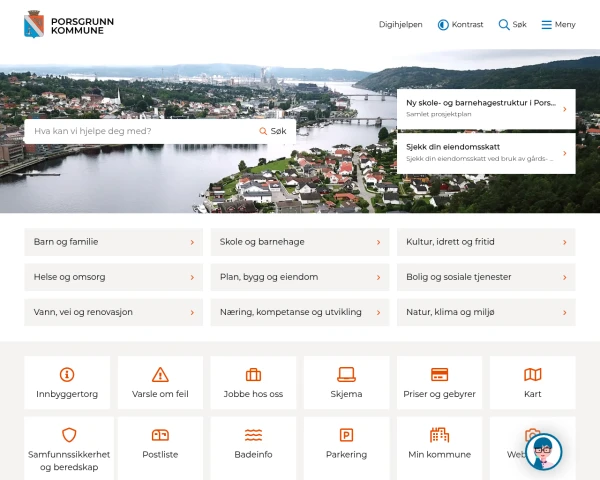The image size is (600, 480).
Task: Click the chevron beside Helse og omsorg
Action: (192, 278)
